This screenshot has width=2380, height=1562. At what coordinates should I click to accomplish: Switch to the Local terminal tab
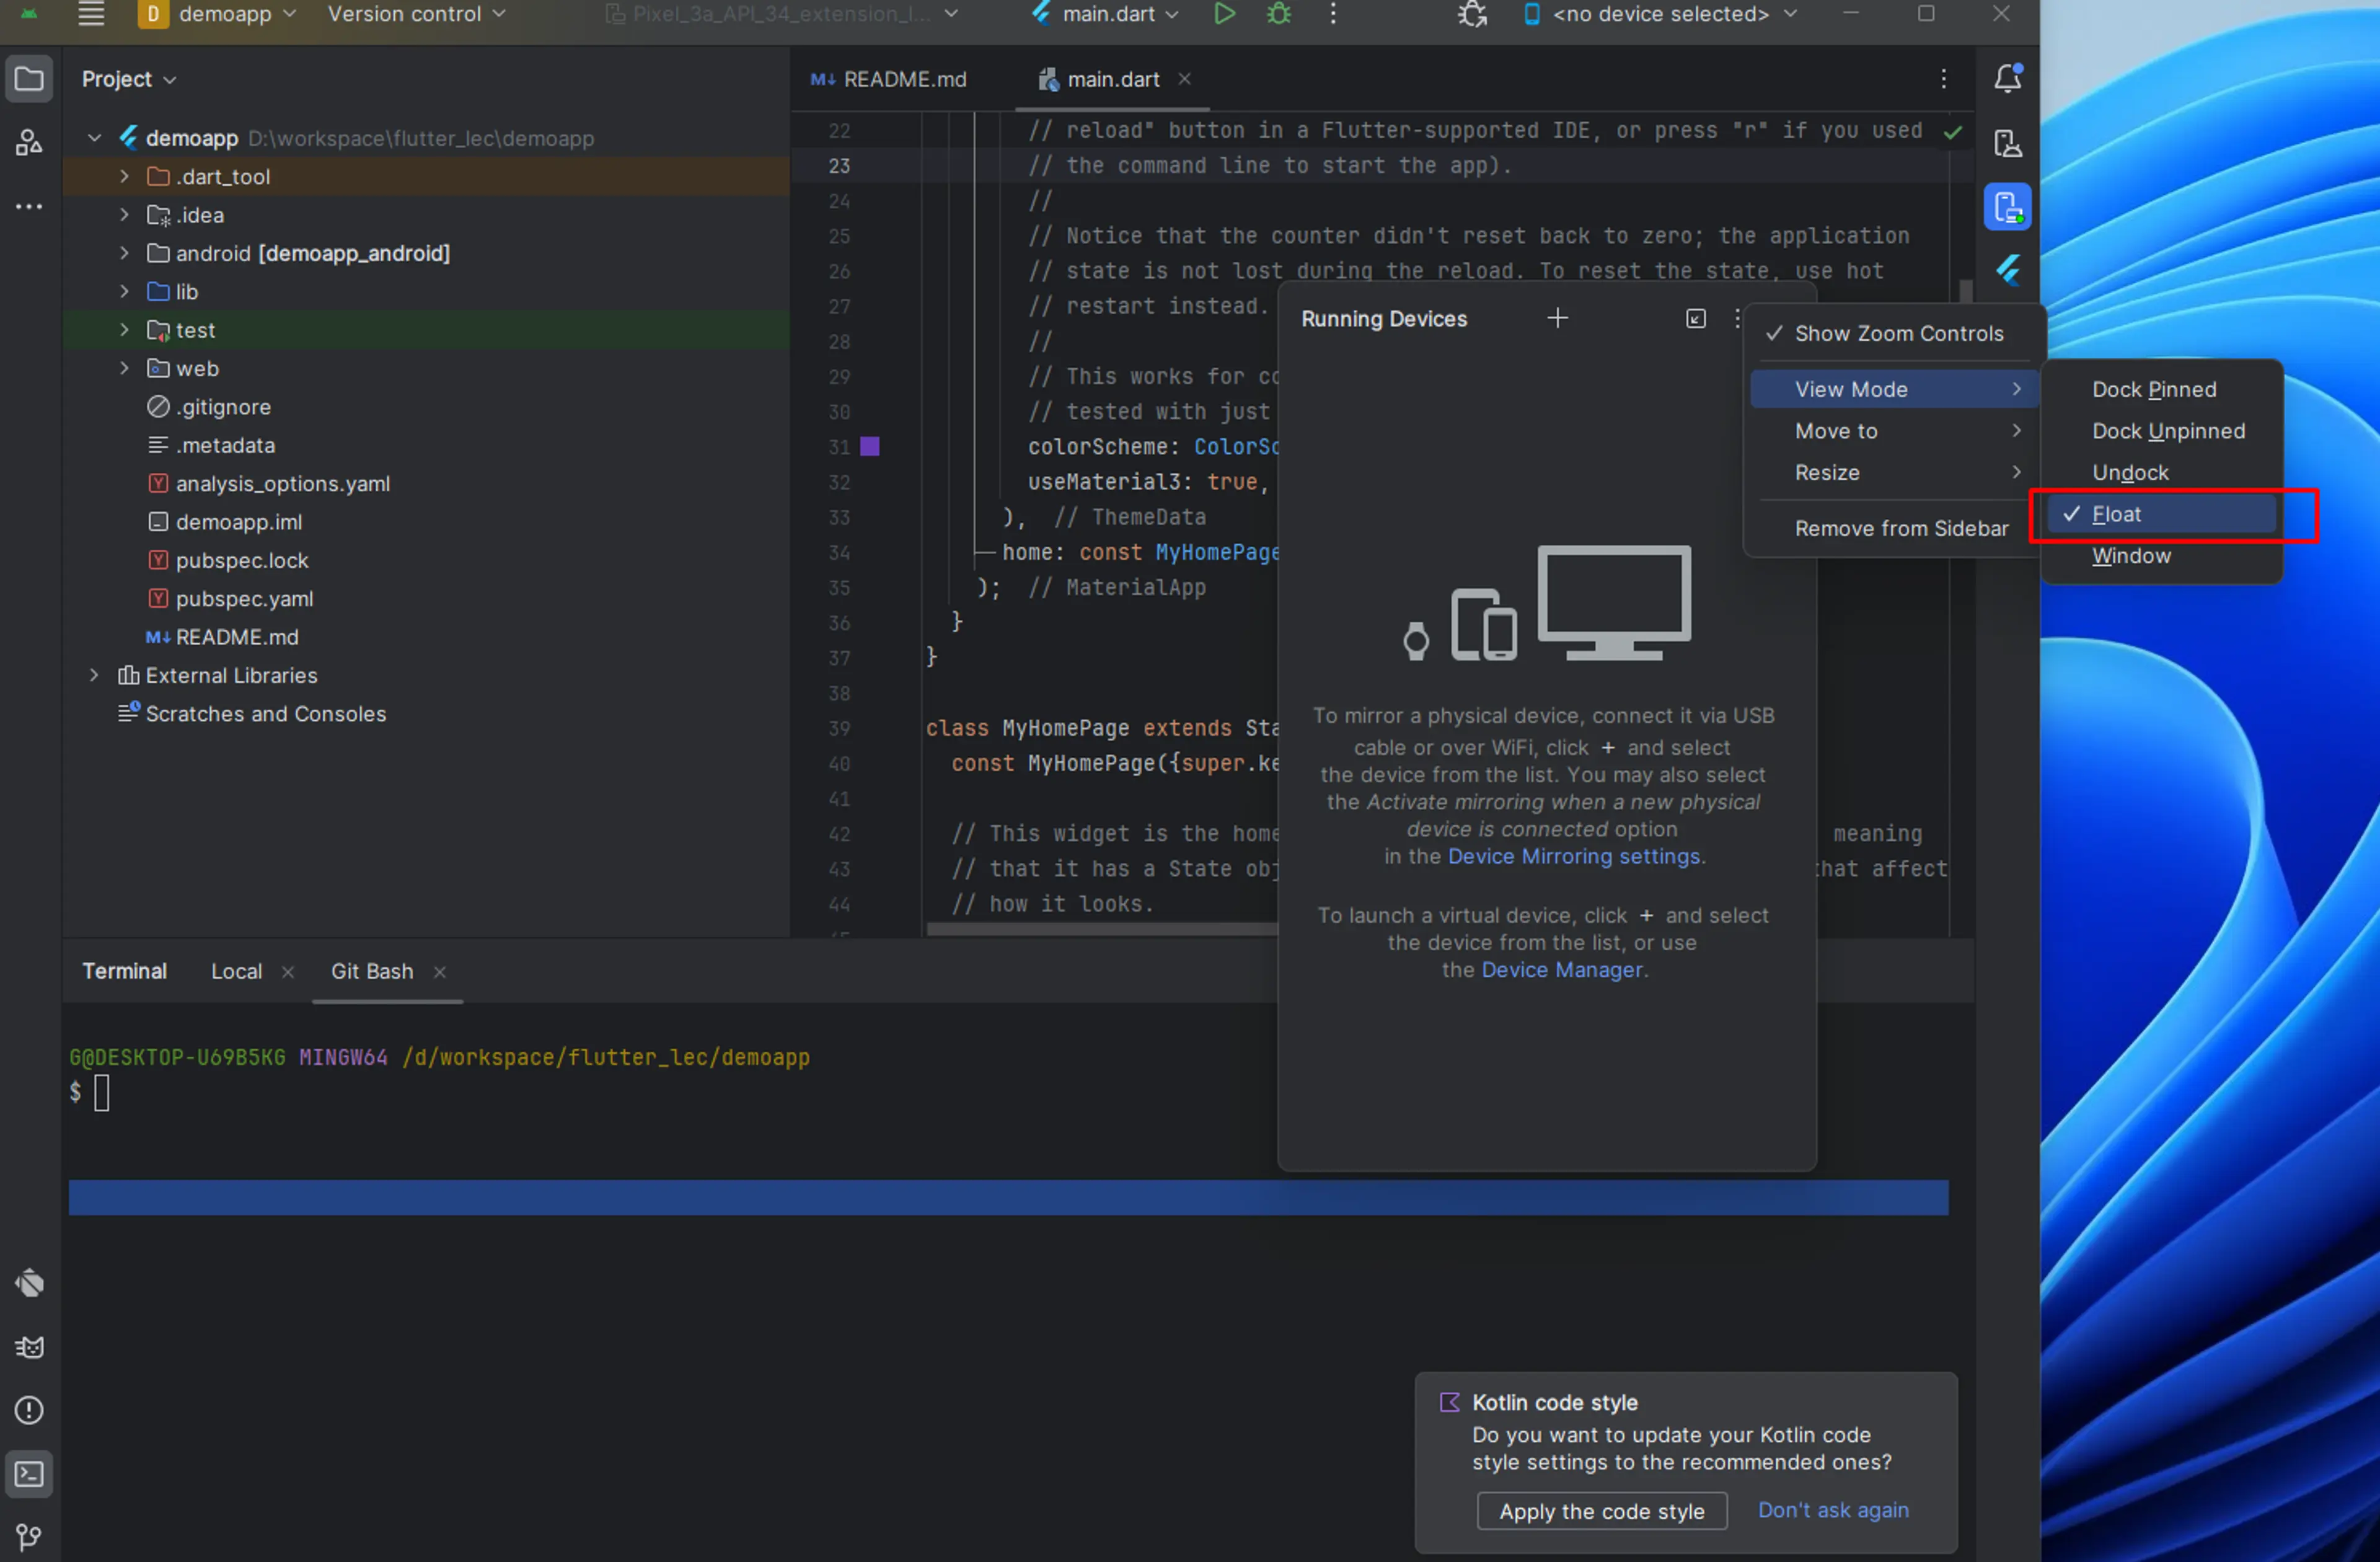[x=237, y=972]
